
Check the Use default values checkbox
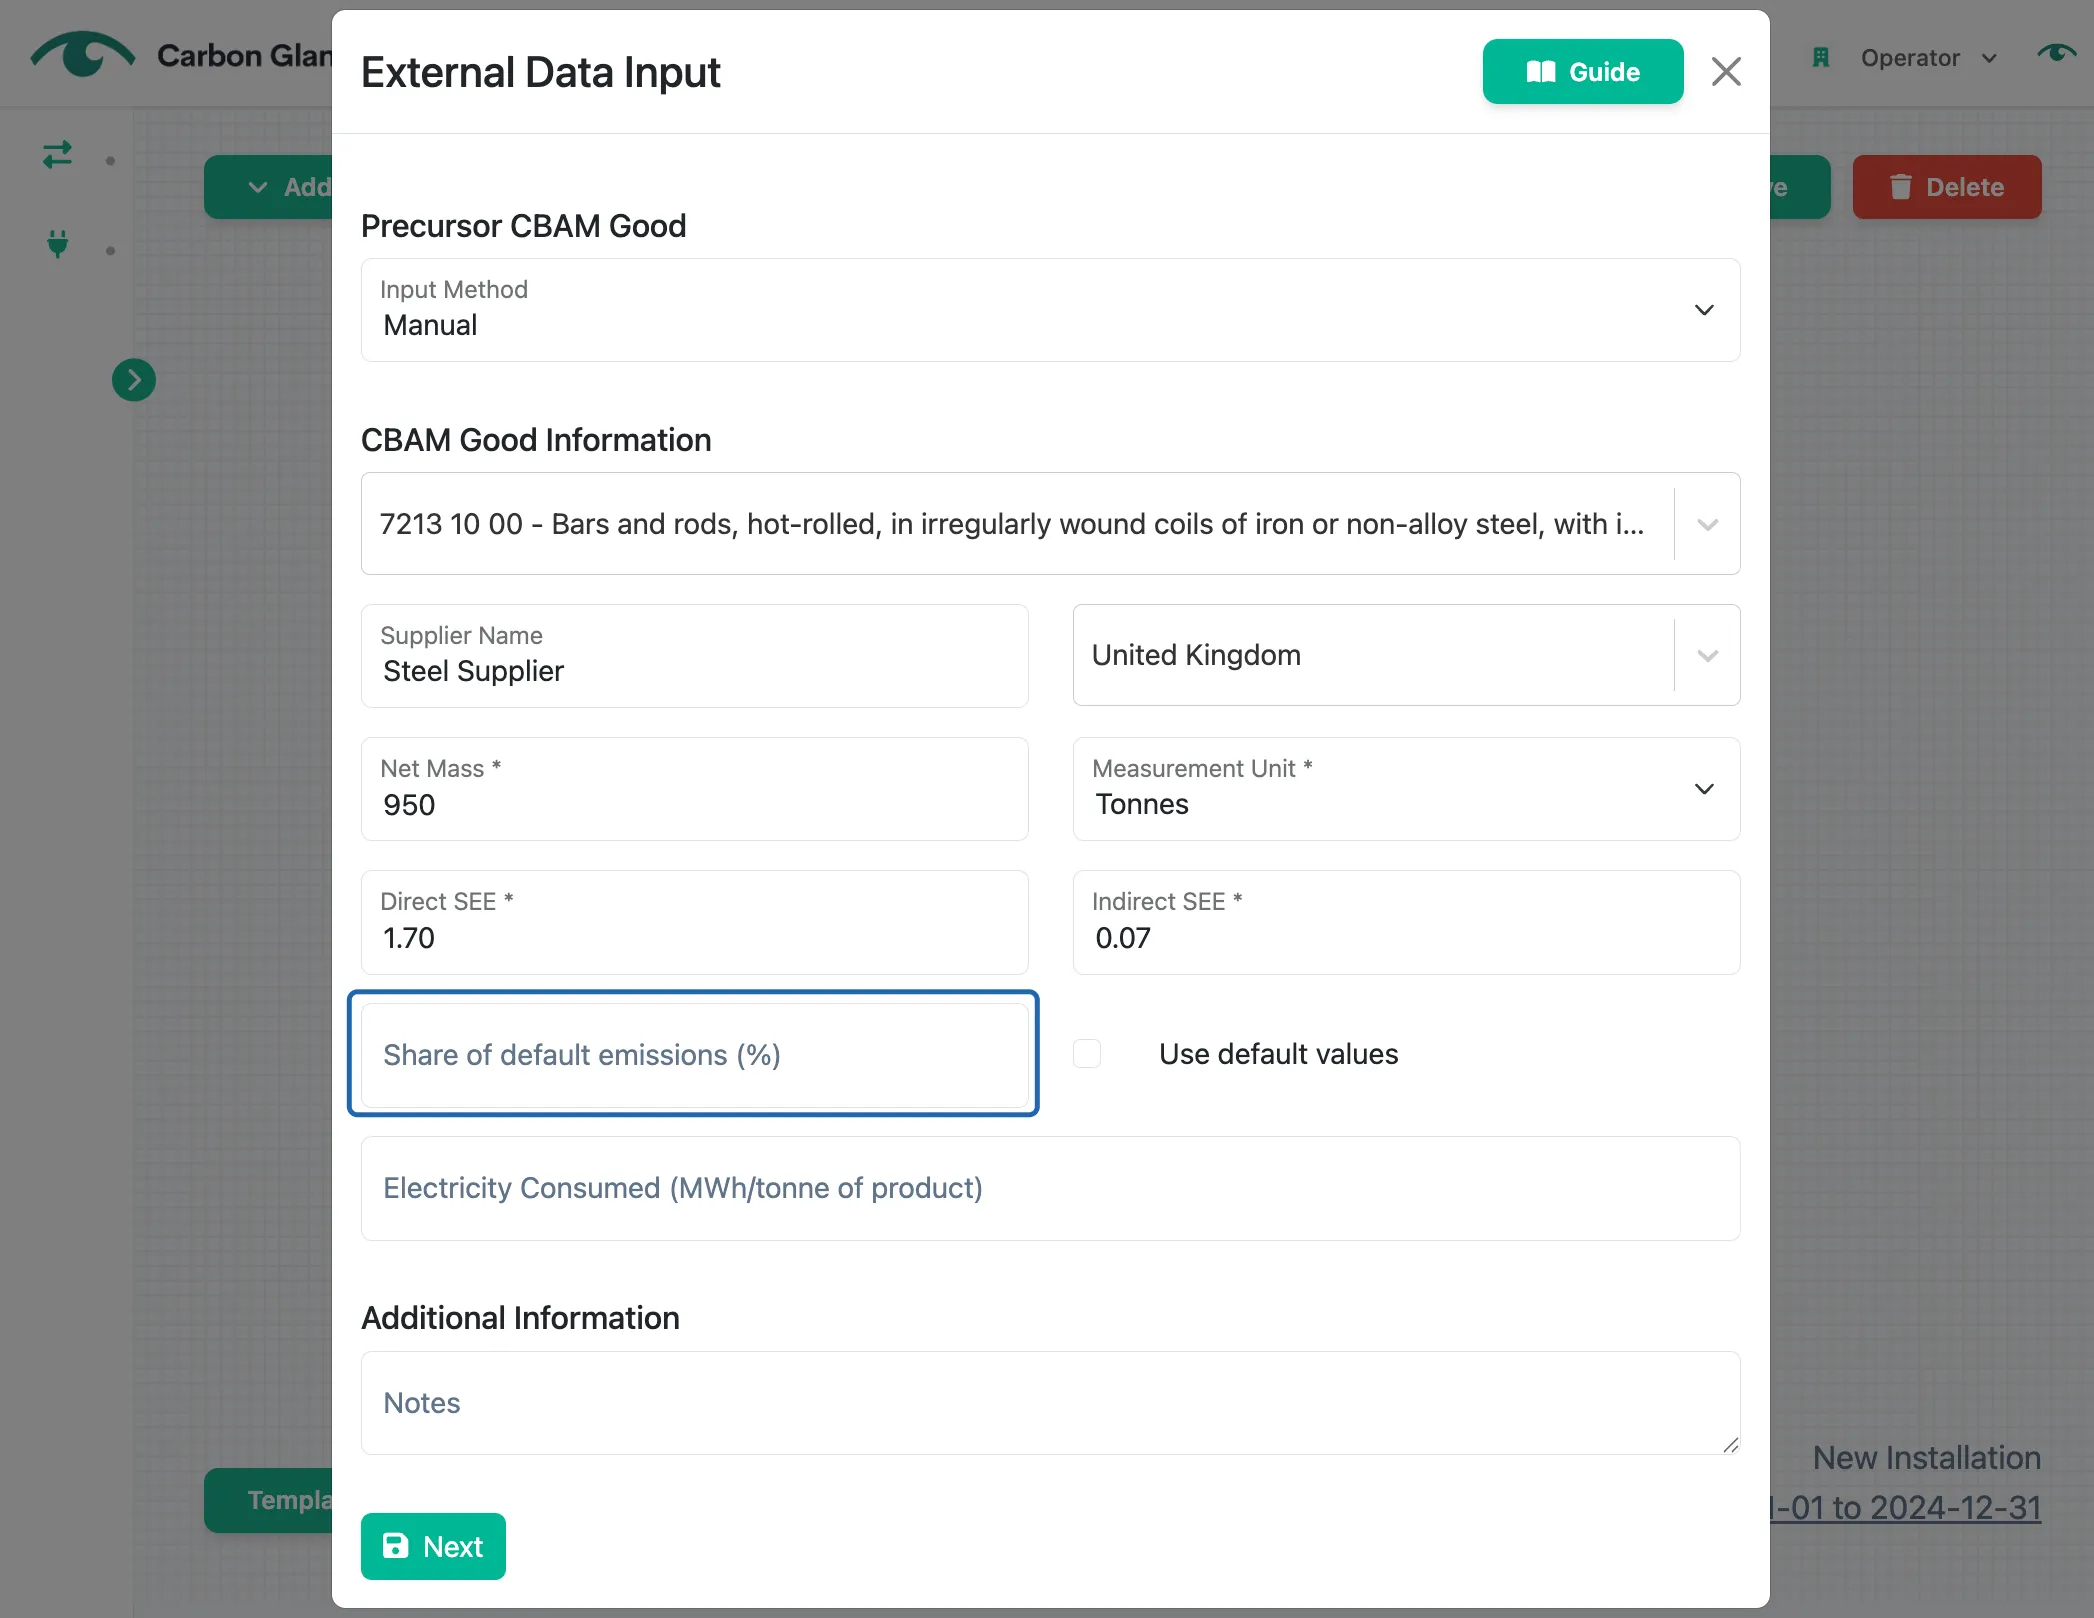click(x=1087, y=1053)
